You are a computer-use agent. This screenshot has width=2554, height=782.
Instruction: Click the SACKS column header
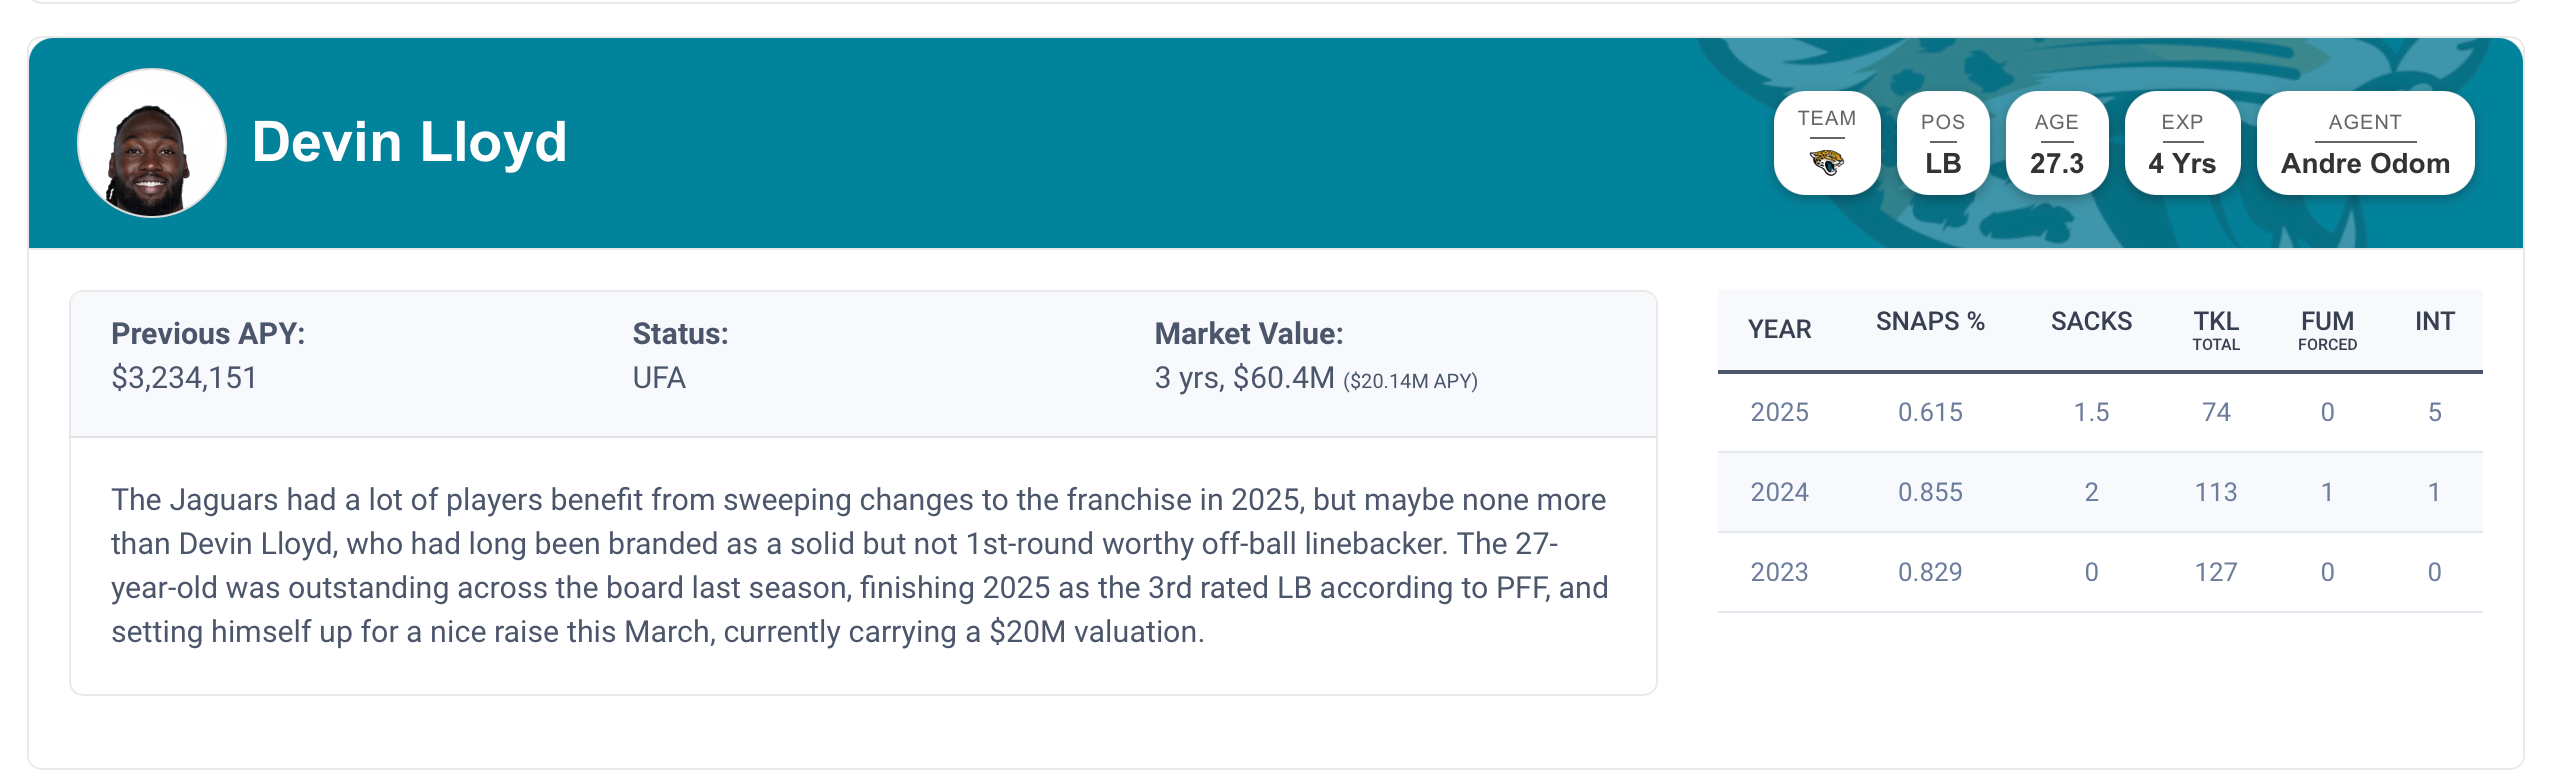coord(2091,322)
